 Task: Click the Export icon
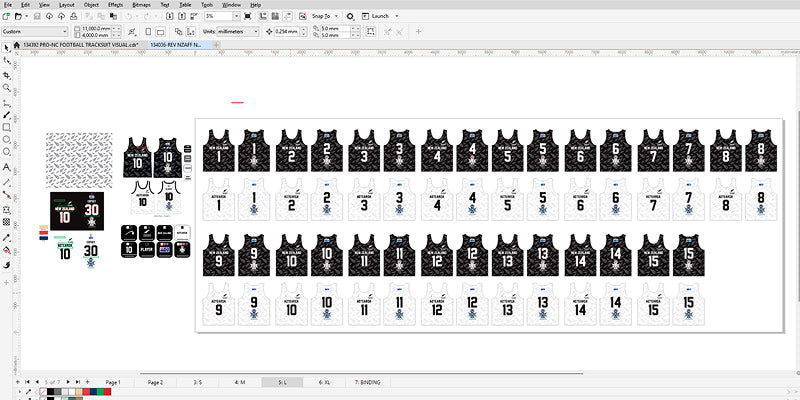pyautogui.click(x=182, y=16)
